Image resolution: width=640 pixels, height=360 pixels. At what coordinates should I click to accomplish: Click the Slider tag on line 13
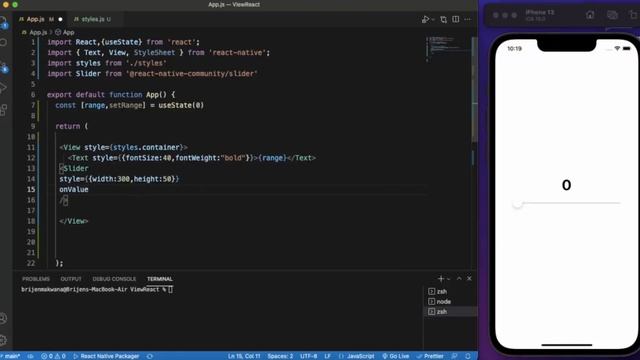click(74, 168)
